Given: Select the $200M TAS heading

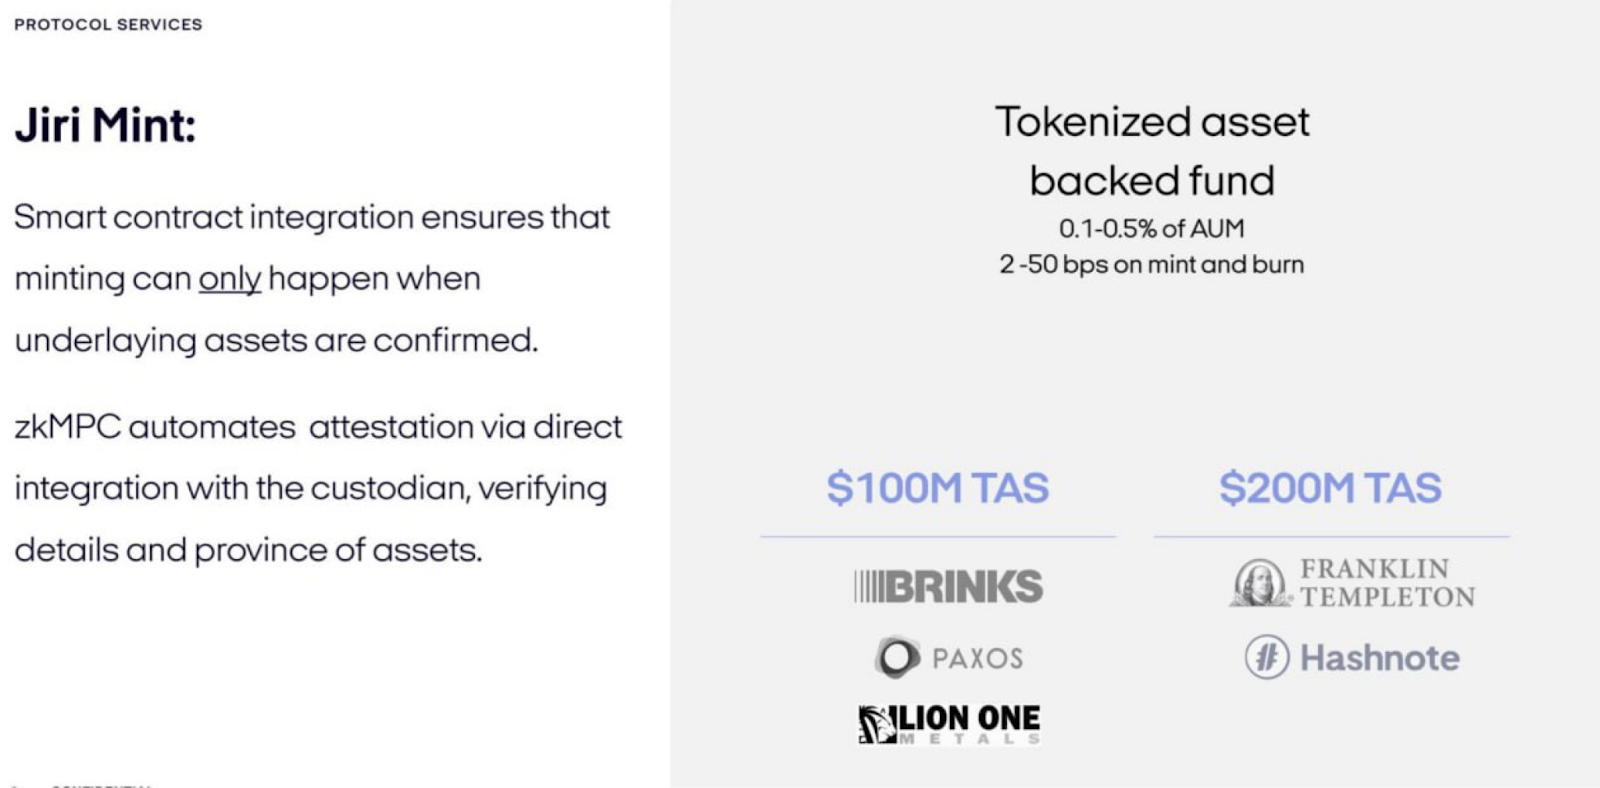Looking at the screenshot, I should (1330, 488).
